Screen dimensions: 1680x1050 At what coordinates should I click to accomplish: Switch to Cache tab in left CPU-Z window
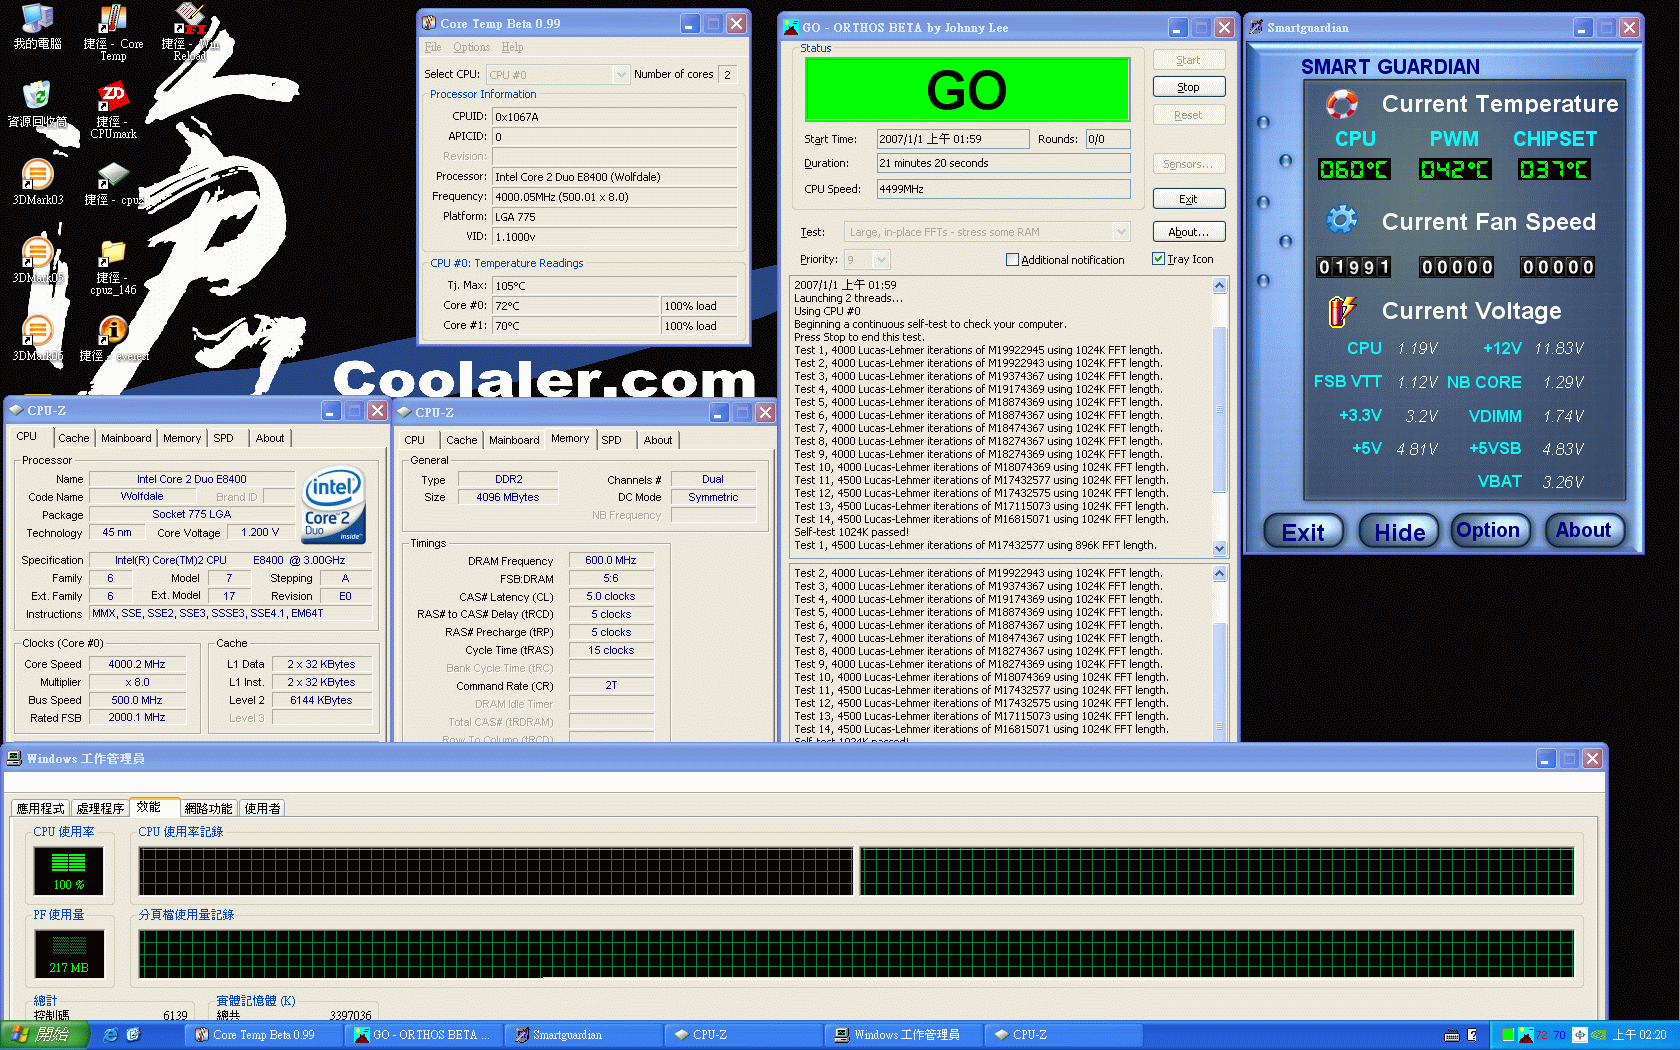click(x=73, y=438)
